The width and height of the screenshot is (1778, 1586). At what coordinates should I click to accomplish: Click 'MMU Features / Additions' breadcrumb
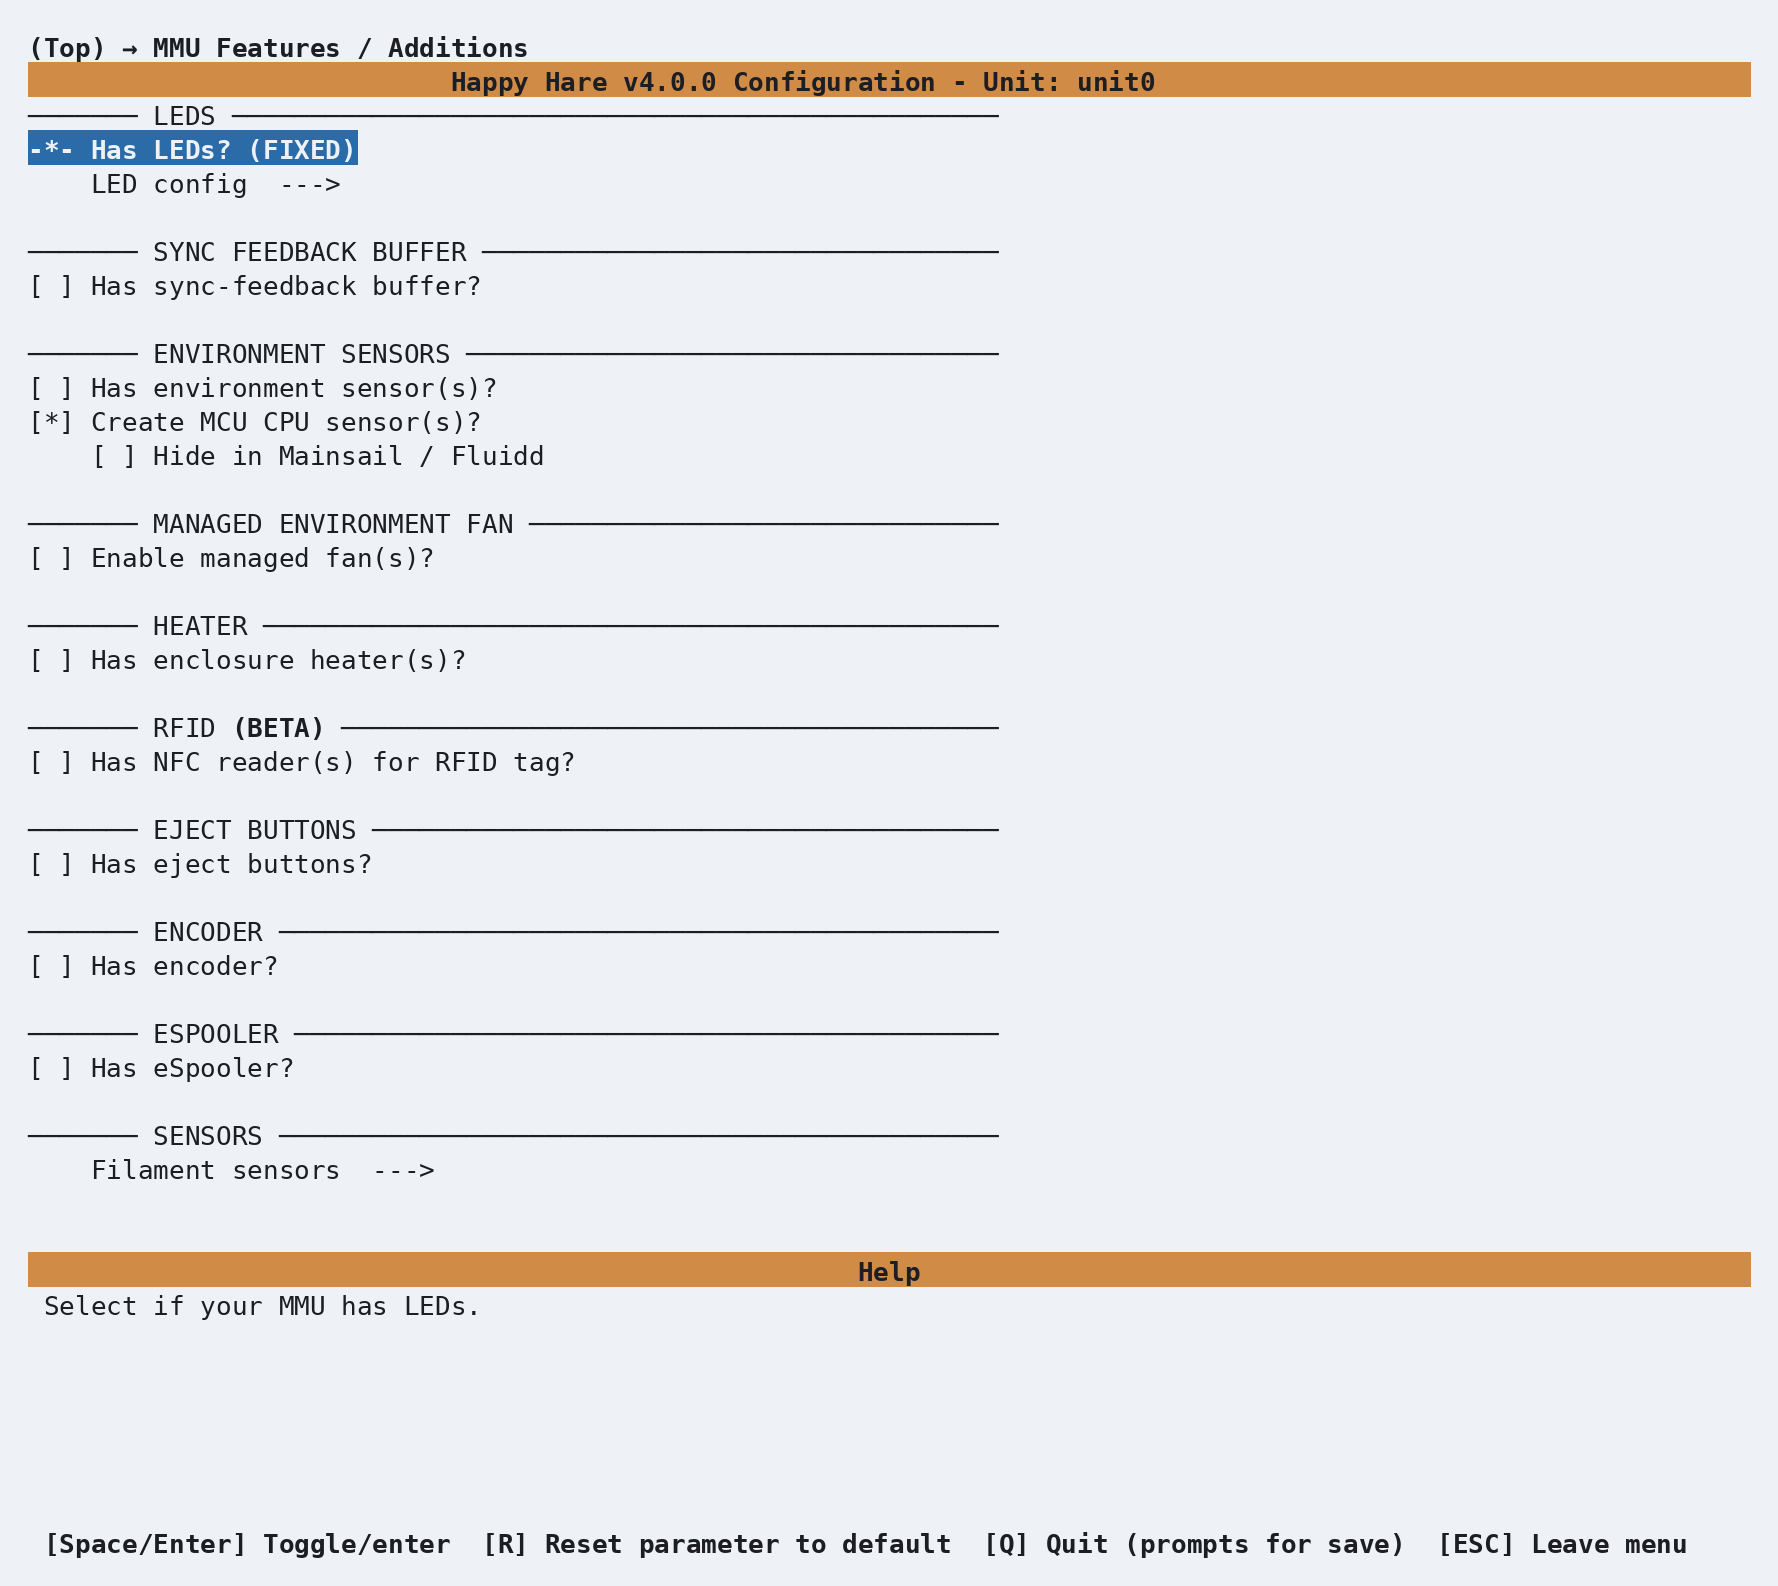pos(340,48)
